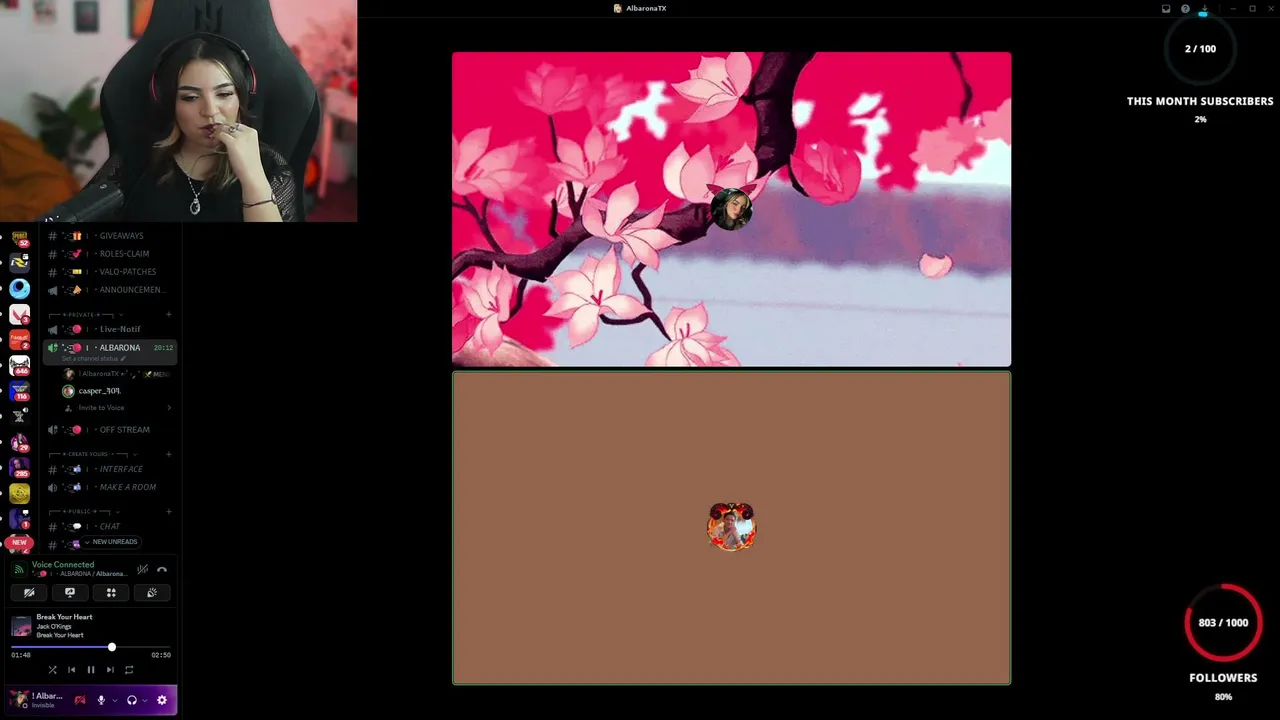Open the ROLES-CLAIM text channel
This screenshot has height=720, width=1280.
point(110,254)
